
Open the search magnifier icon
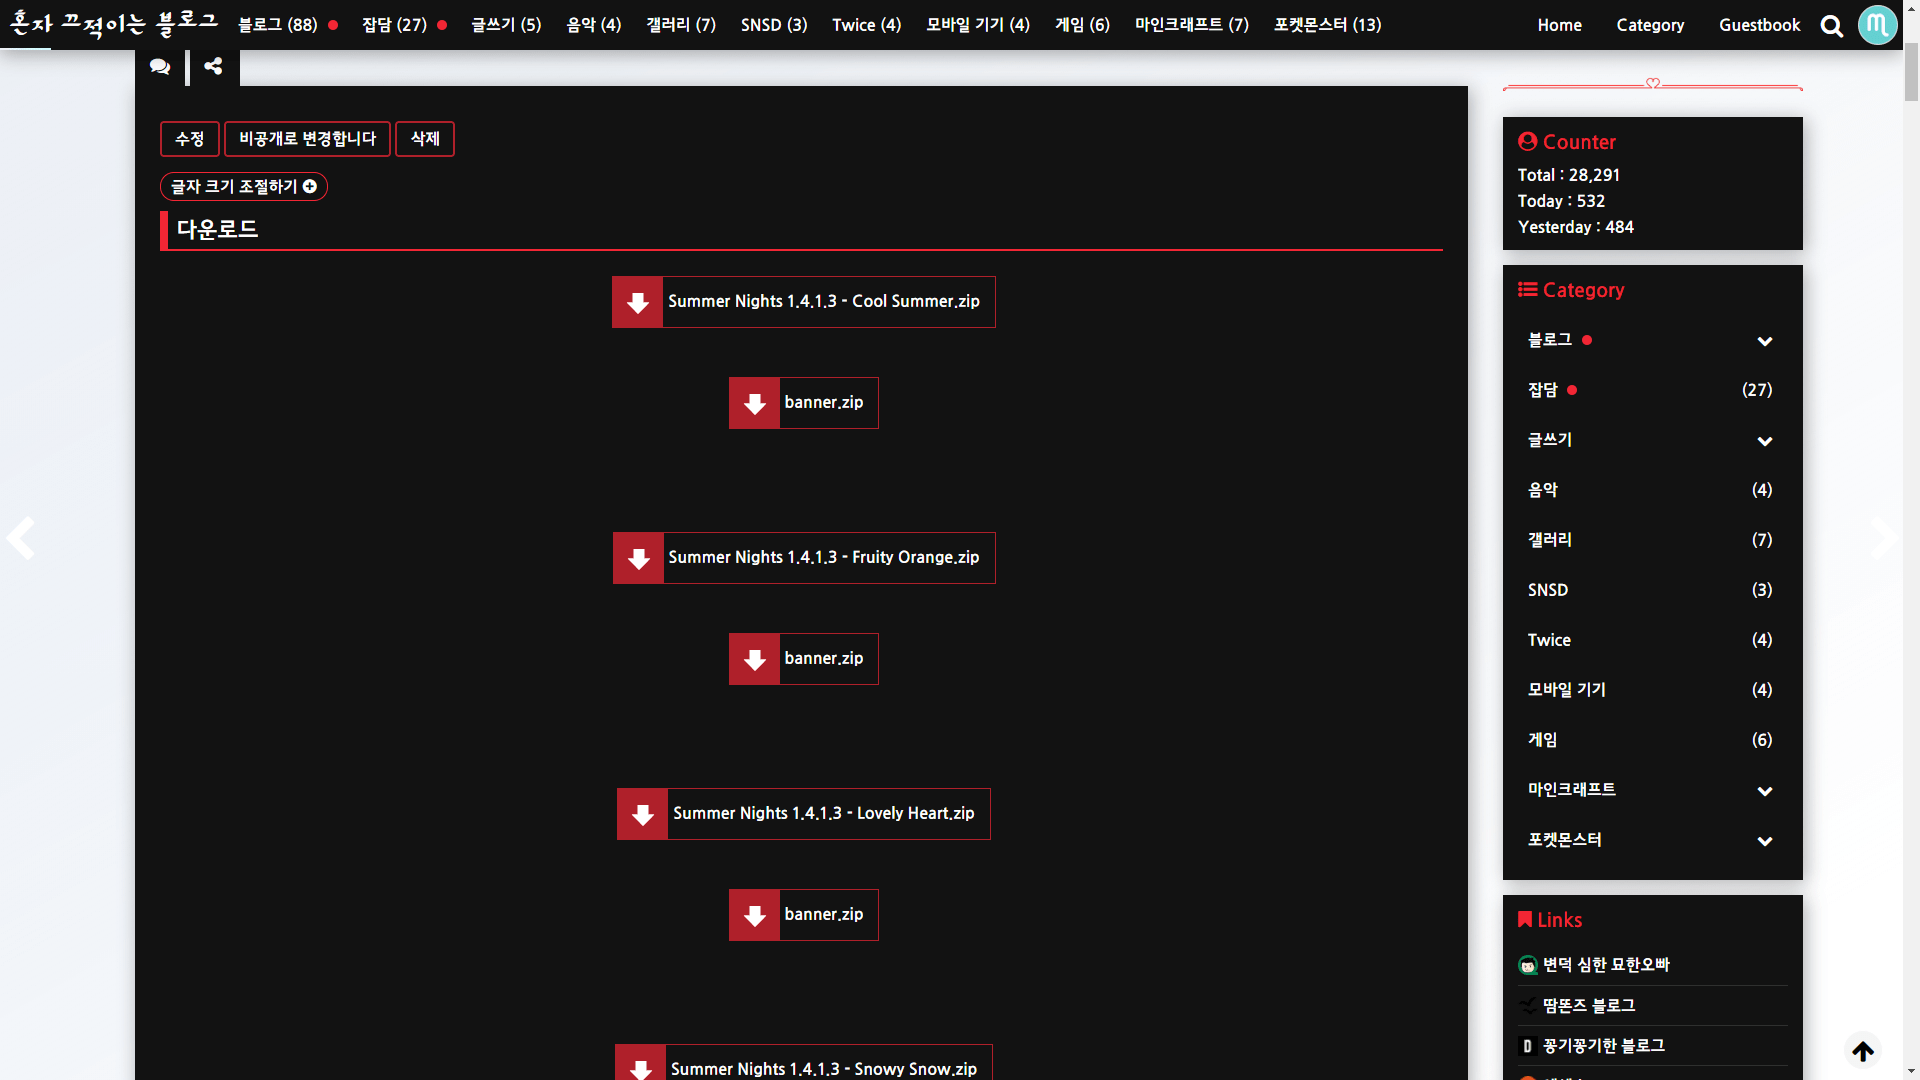click(x=1831, y=26)
